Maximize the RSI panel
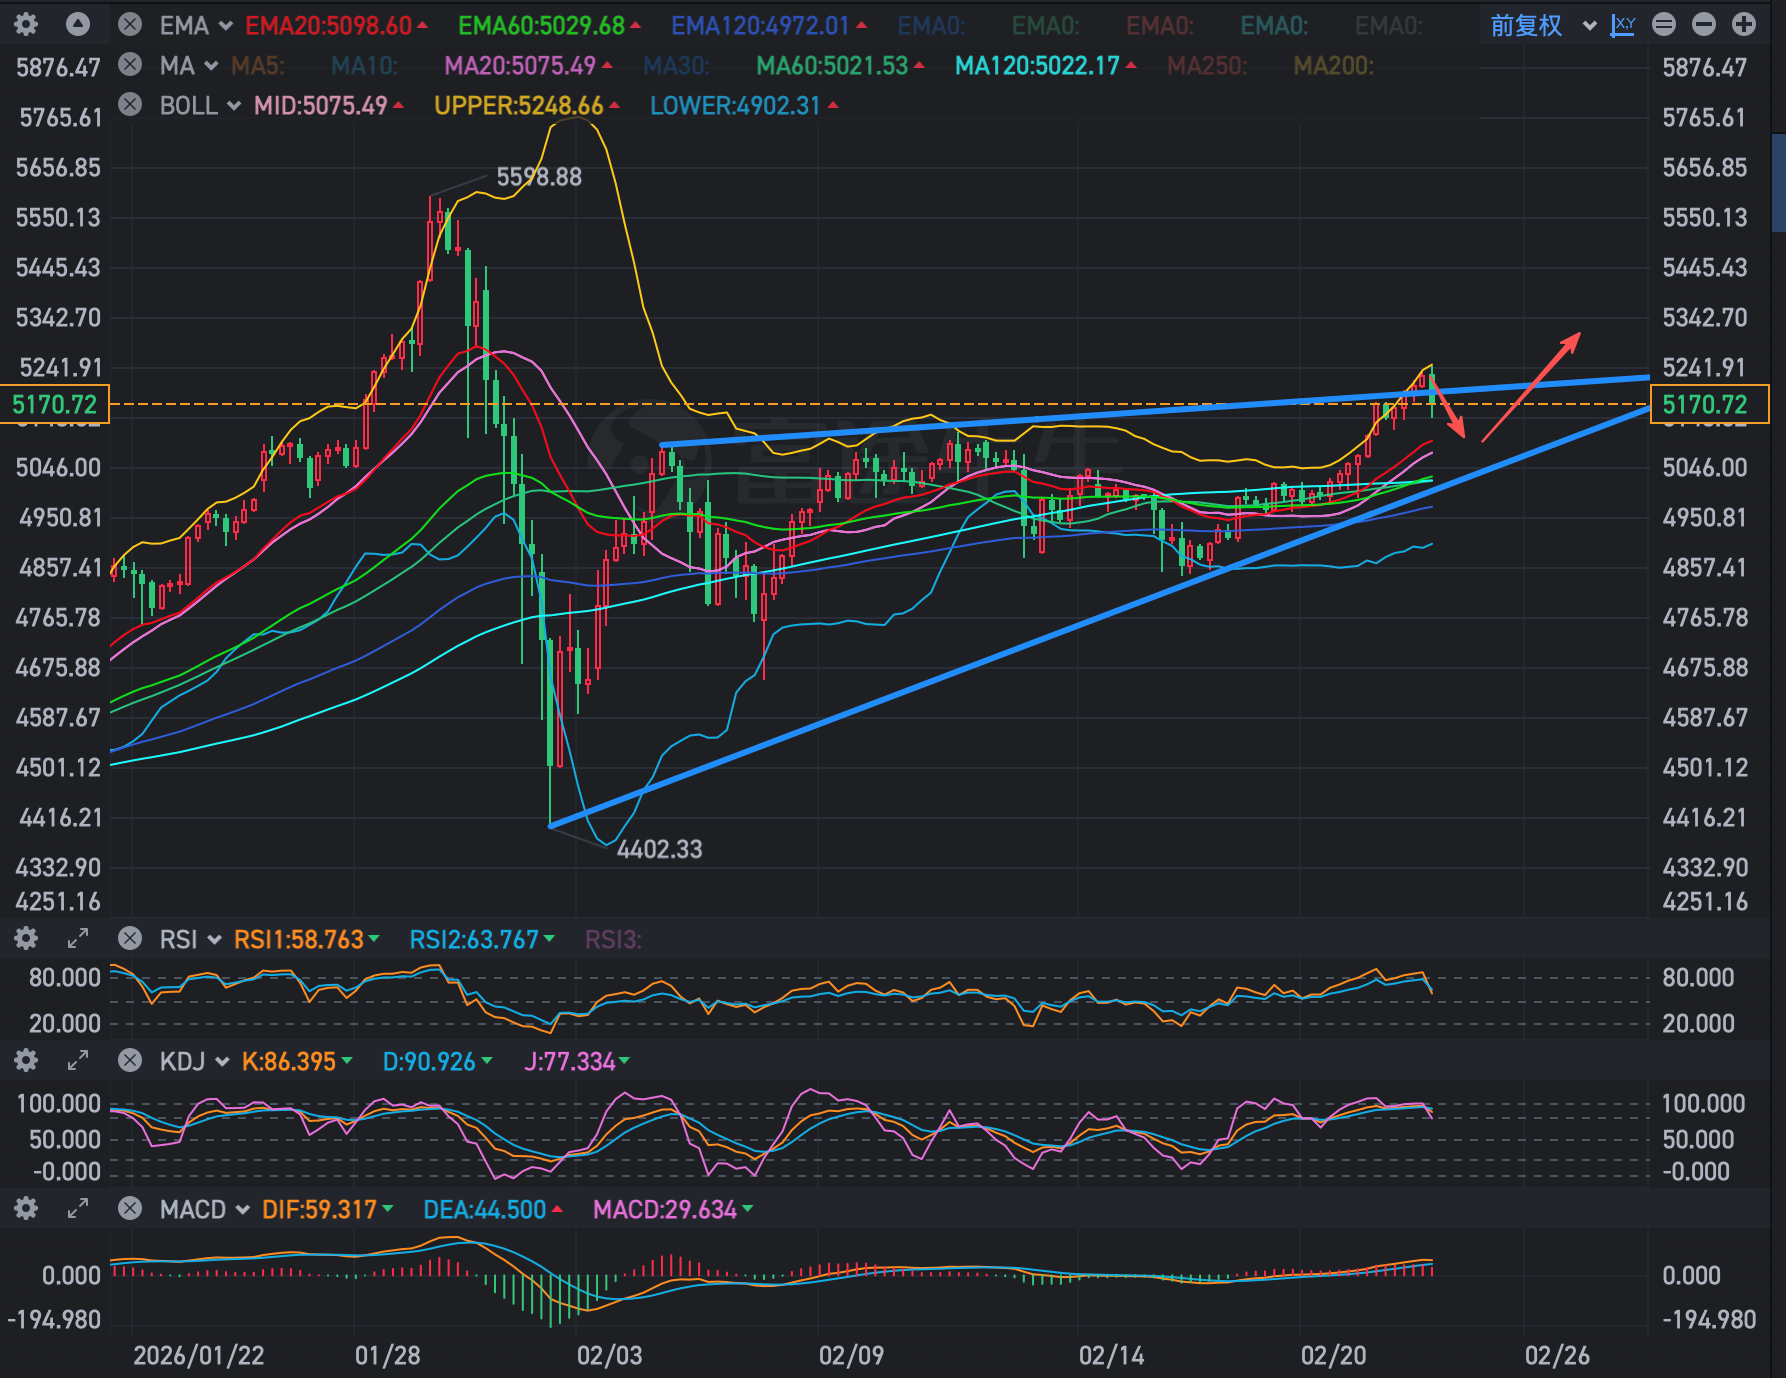The width and height of the screenshot is (1786, 1378). 78,939
